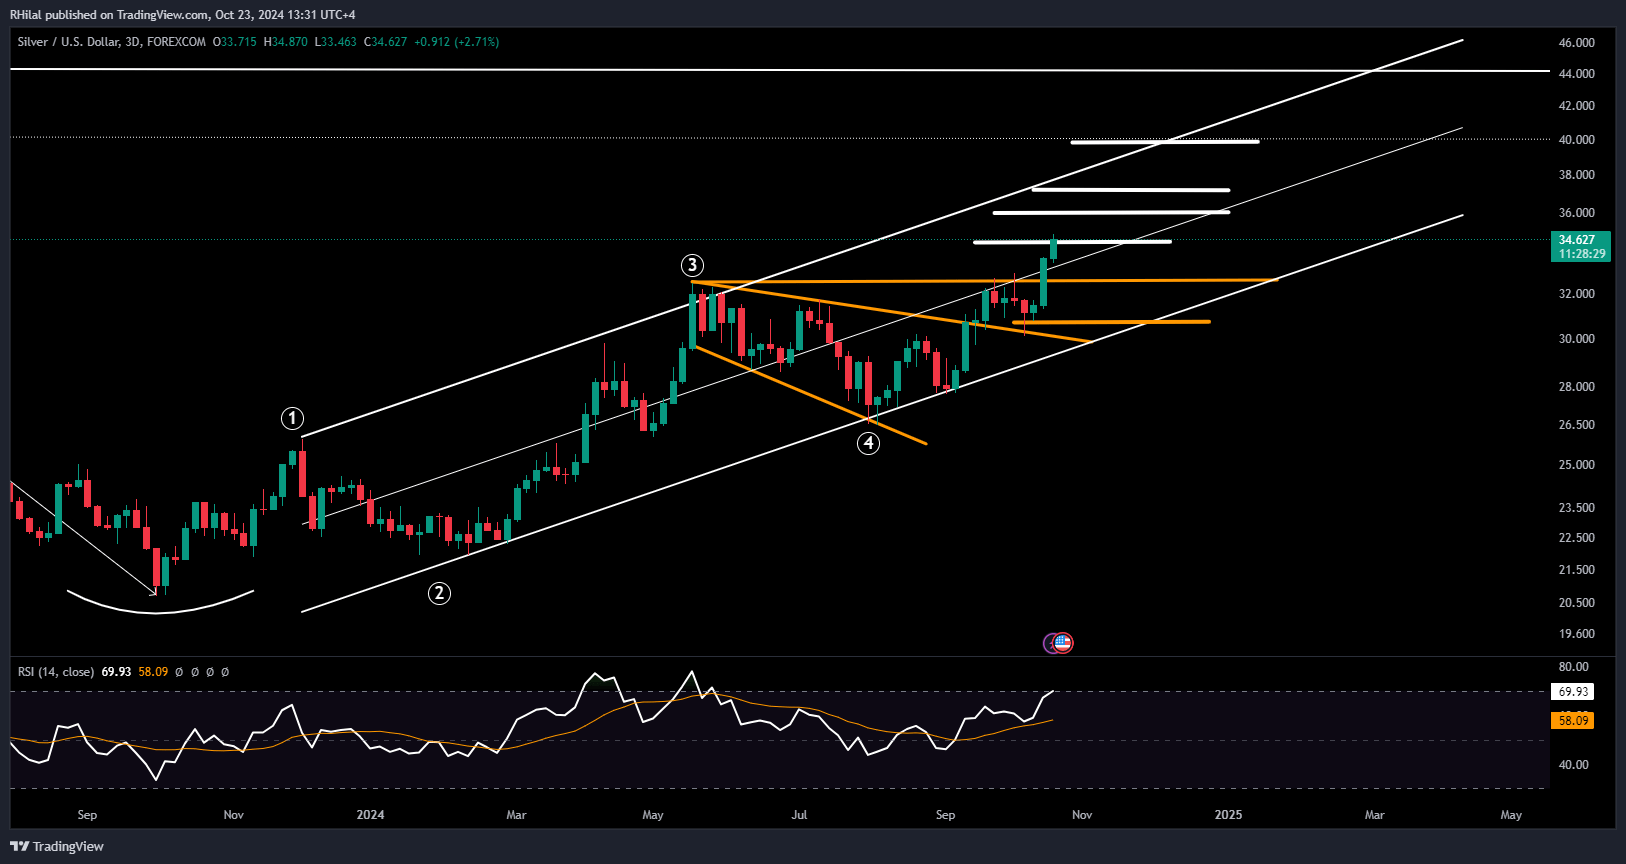Click the 32.000 price axis label
The image size is (1626, 864).
click(1577, 294)
